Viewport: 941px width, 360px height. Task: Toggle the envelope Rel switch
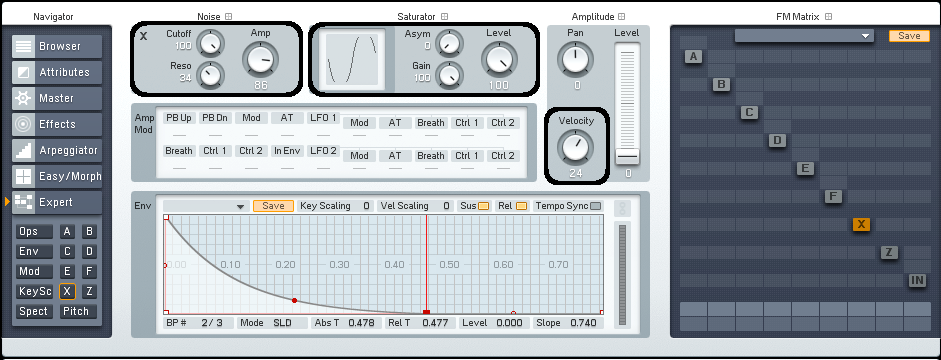(x=522, y=206)
